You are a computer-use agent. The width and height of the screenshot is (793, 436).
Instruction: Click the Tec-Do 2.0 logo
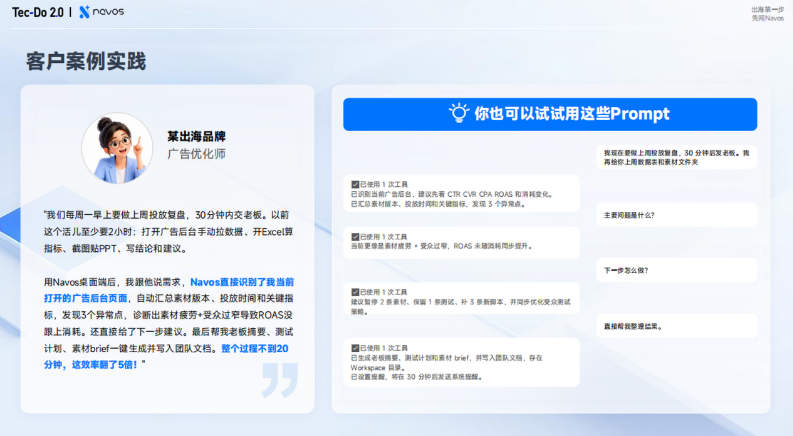tap(38, 12)
